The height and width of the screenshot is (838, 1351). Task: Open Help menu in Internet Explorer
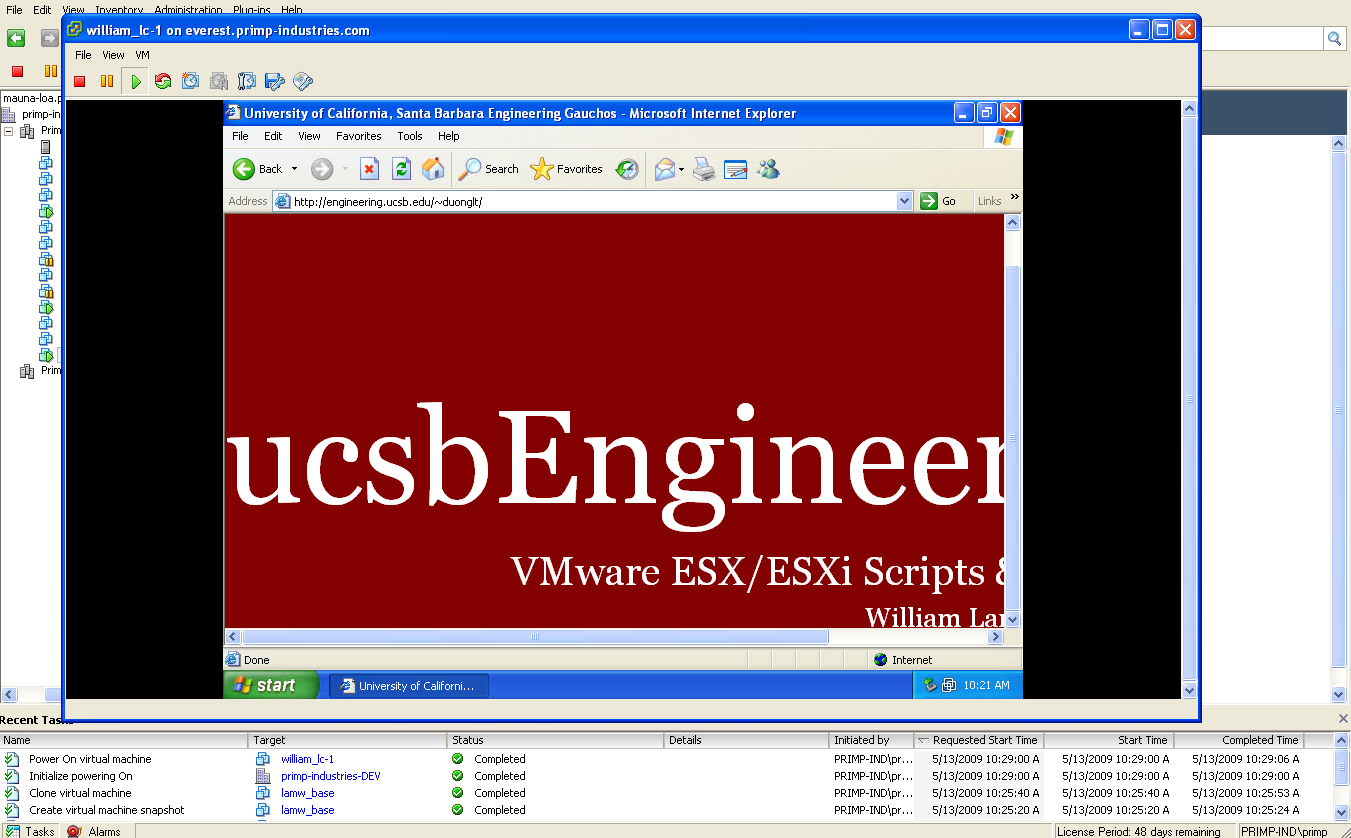coord(449,136)
